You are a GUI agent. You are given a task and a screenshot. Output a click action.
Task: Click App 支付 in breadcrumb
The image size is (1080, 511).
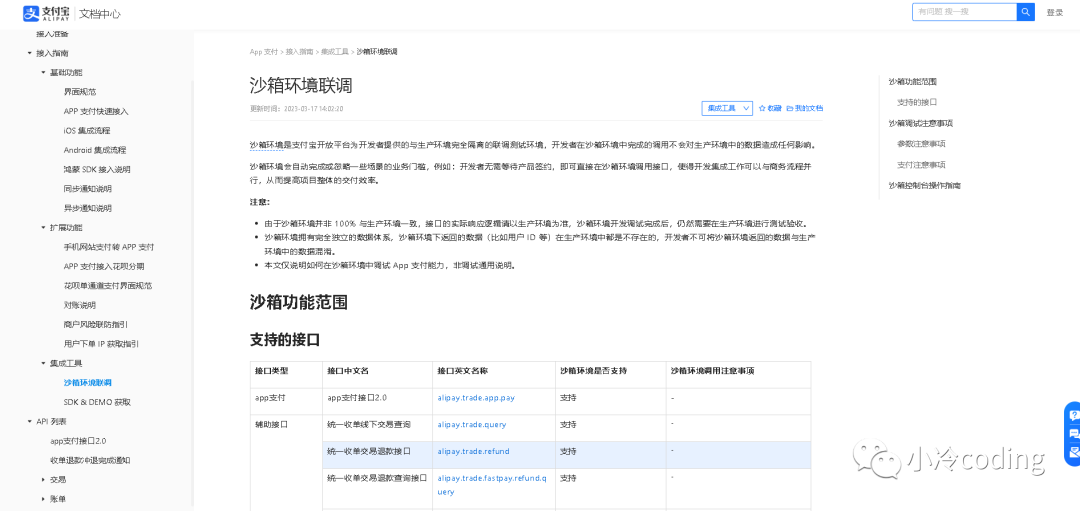(x=264, y=52)
